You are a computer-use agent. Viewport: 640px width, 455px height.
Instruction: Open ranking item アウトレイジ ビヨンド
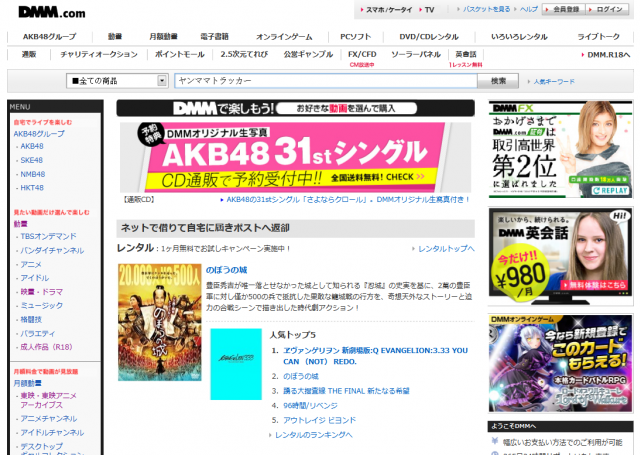tap(319, 420)
